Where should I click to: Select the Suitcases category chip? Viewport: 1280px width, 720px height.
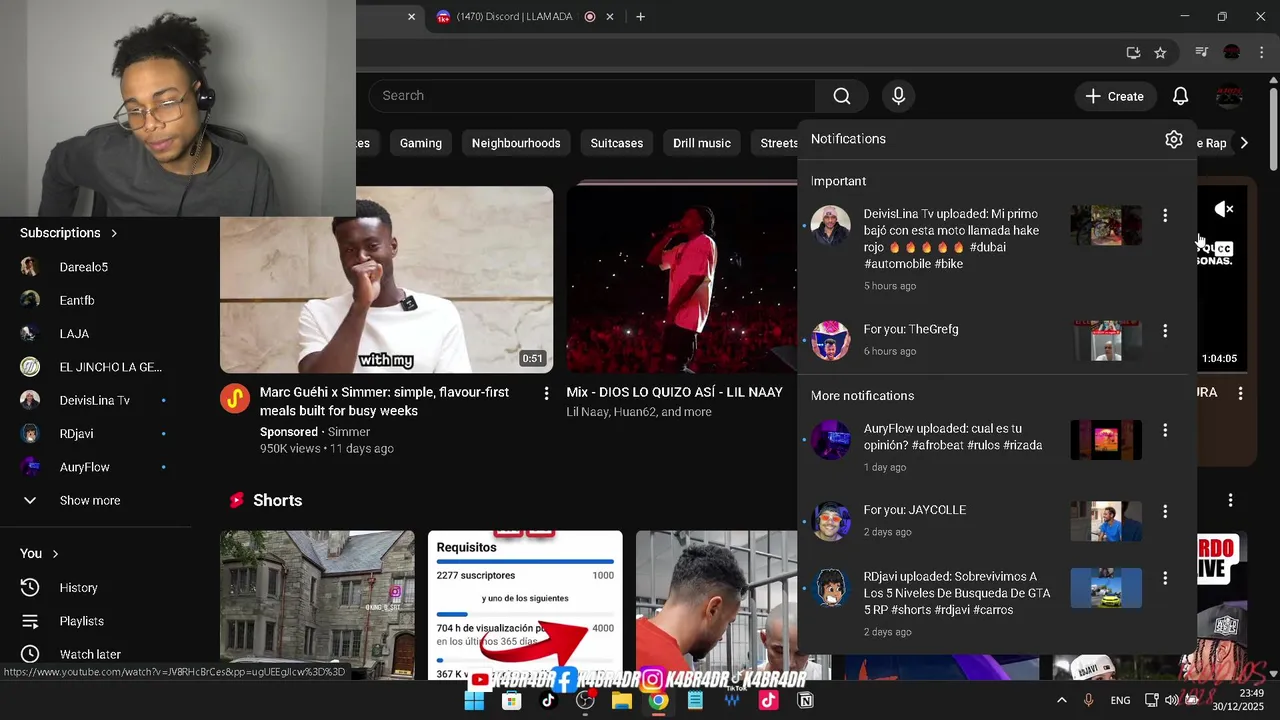[x=617, y=143]
